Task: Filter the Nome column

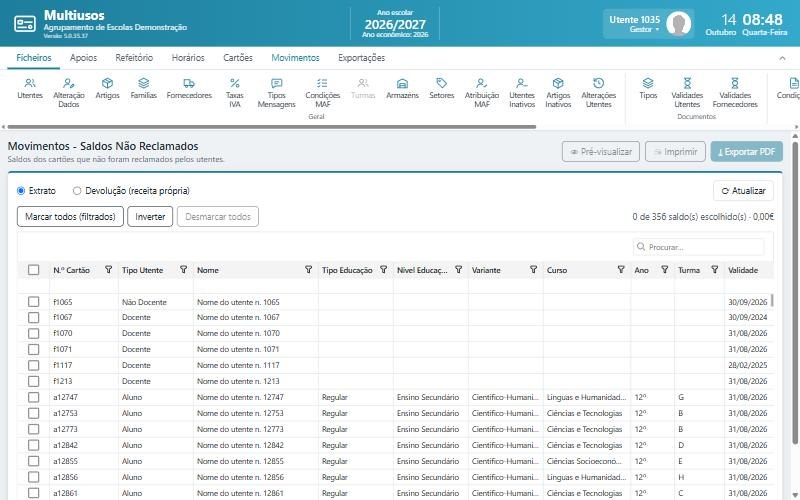Action: pyautogui.click(x=308, y=269)
